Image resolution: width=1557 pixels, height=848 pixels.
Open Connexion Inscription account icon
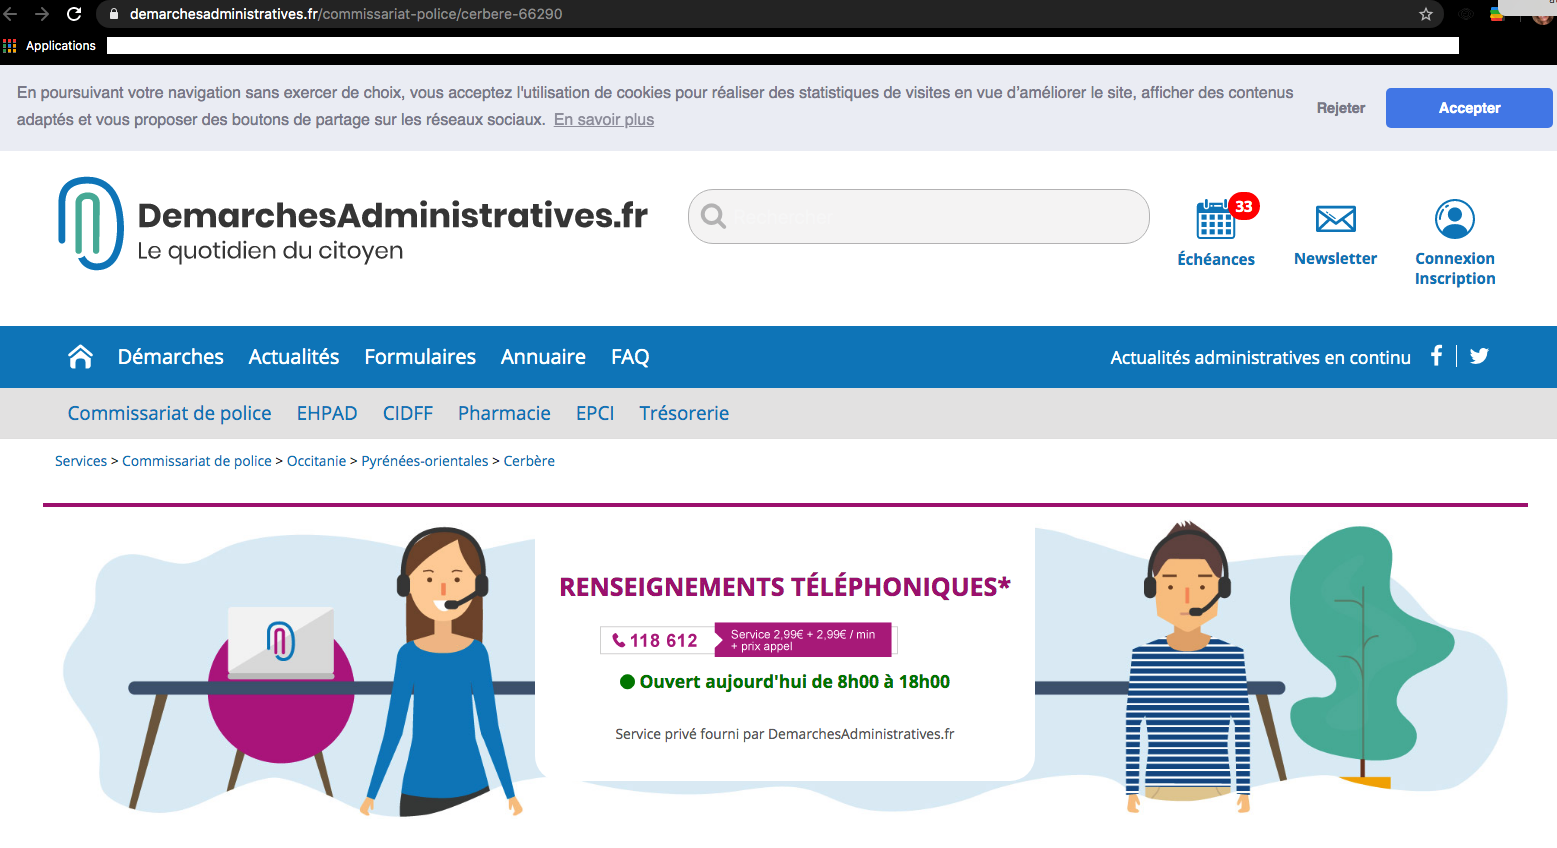(x=1454, y=217)
